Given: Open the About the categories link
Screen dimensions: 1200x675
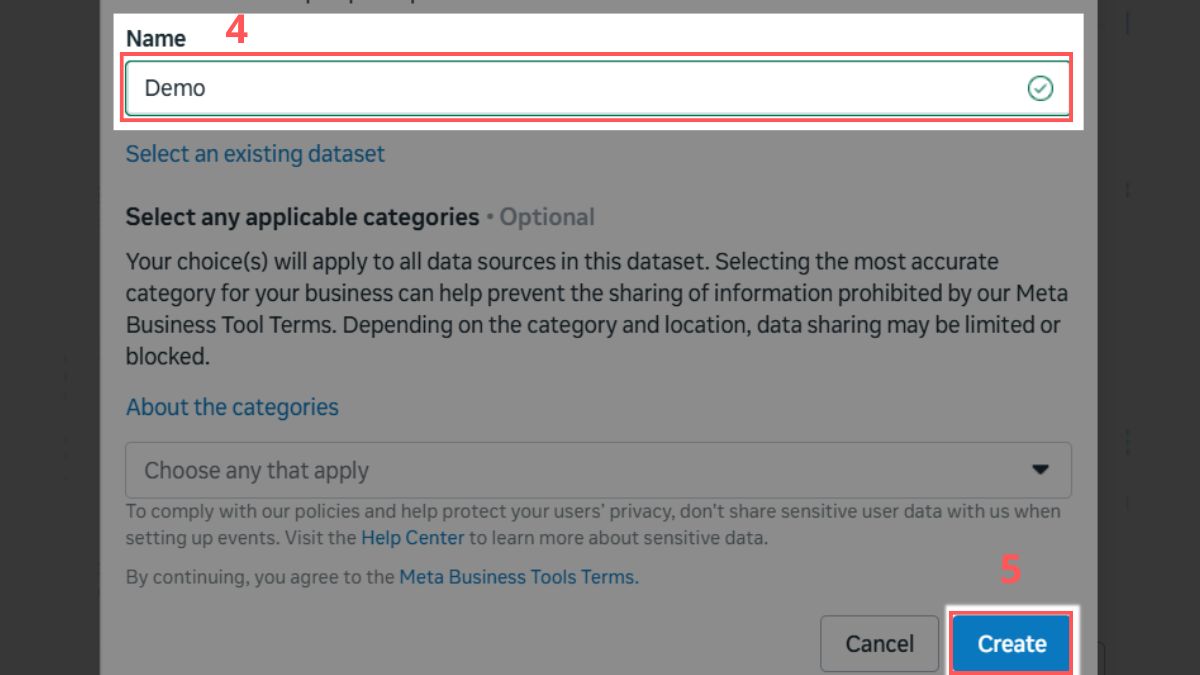Looking at the screenshot, I should pyautogui.click(x=232, y=407).
